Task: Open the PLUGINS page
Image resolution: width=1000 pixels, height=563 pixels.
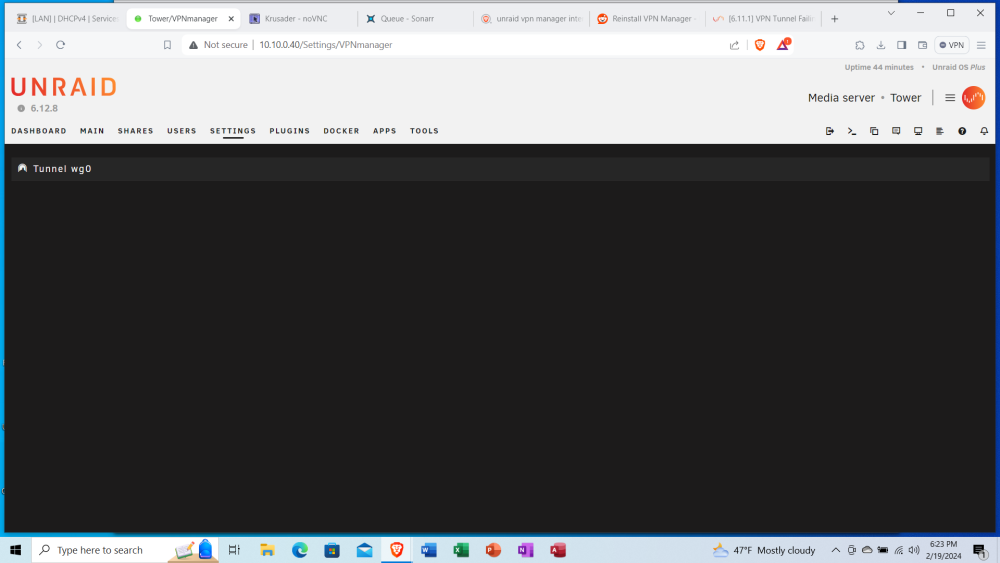Action: [290, 131]
